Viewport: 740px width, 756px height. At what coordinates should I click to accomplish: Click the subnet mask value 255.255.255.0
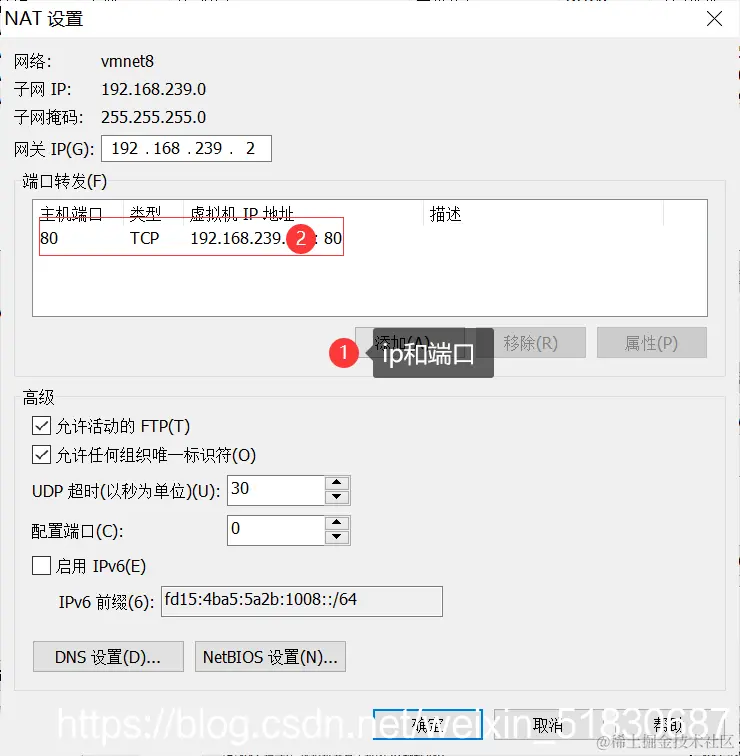(153, 117)
